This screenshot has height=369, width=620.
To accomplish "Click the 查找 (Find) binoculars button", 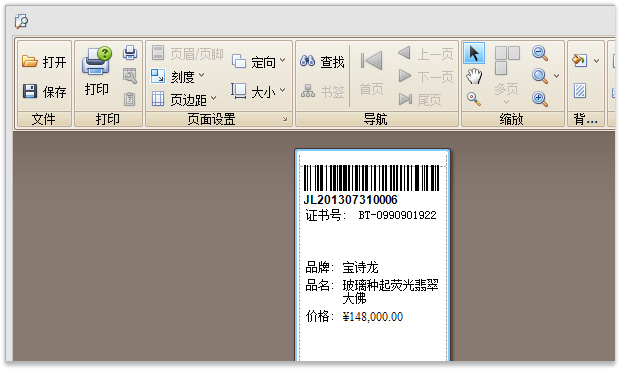I will point(322,61).
